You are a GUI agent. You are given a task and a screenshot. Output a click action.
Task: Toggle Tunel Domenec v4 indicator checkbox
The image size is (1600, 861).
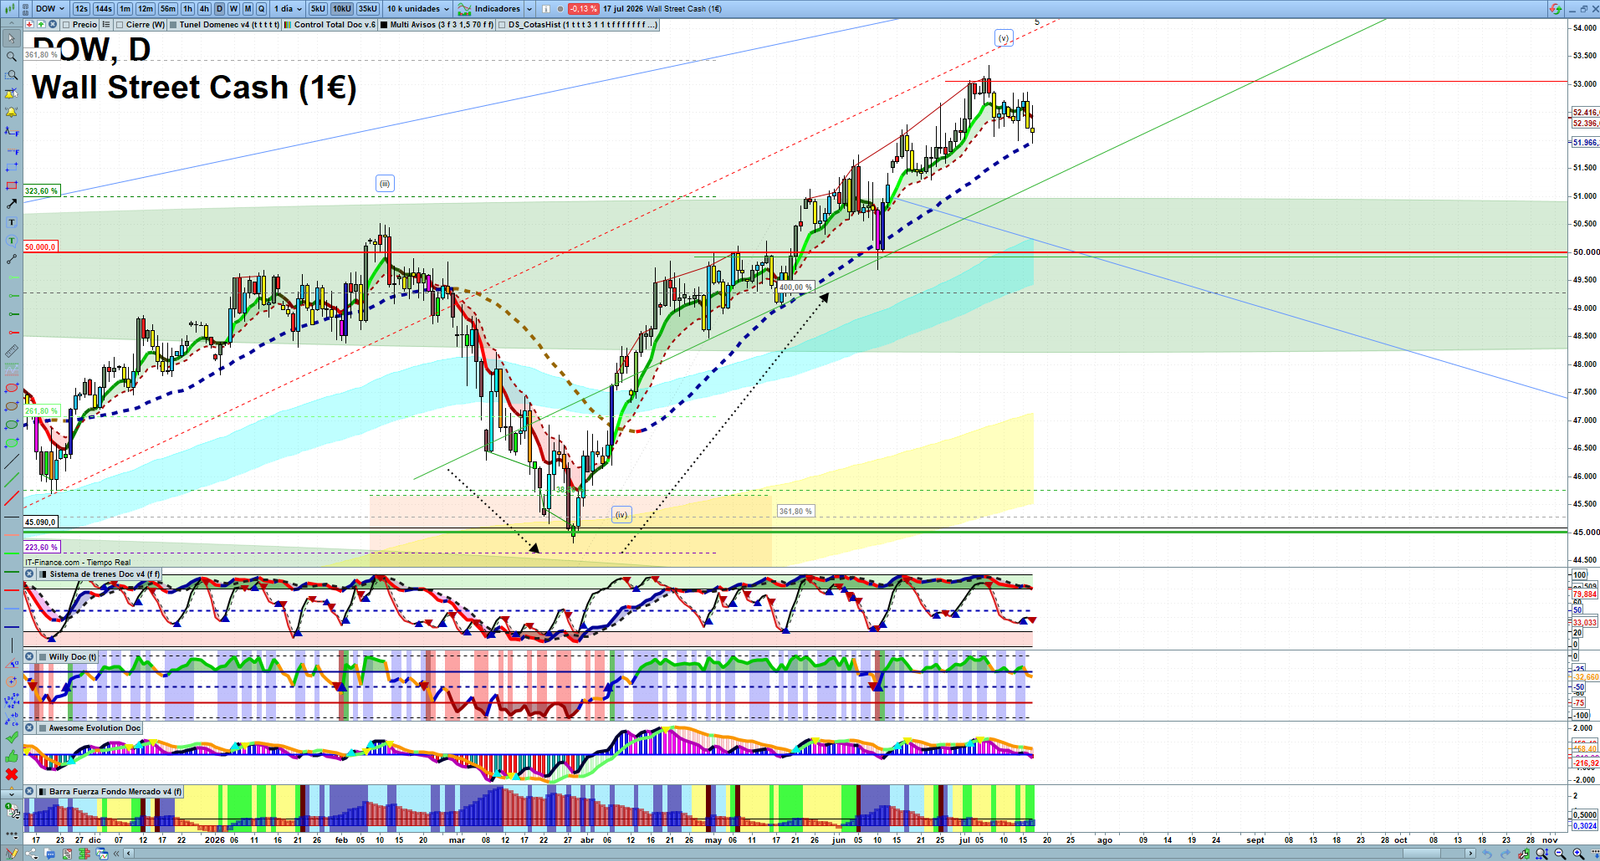pyautogui.click(x=174, y=25)
